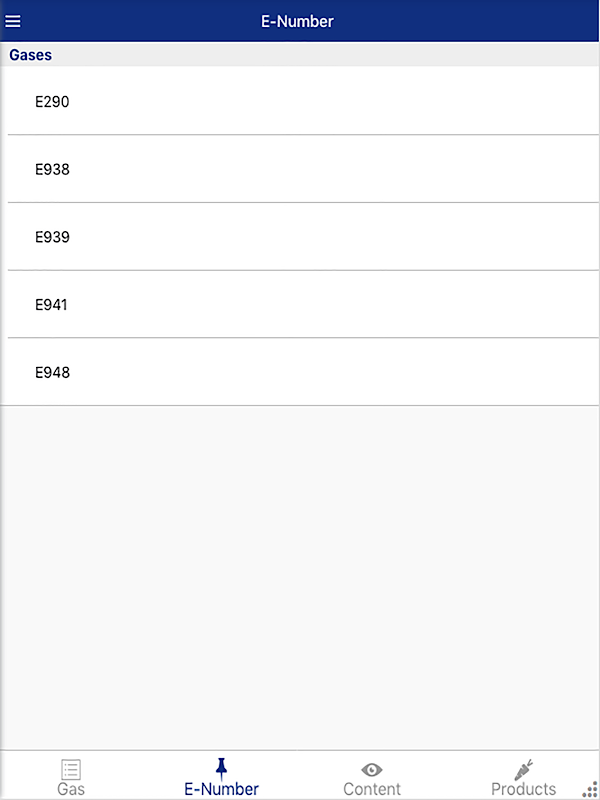Click the Gases section header
The image size is (600, 800).
coord(31,55)
